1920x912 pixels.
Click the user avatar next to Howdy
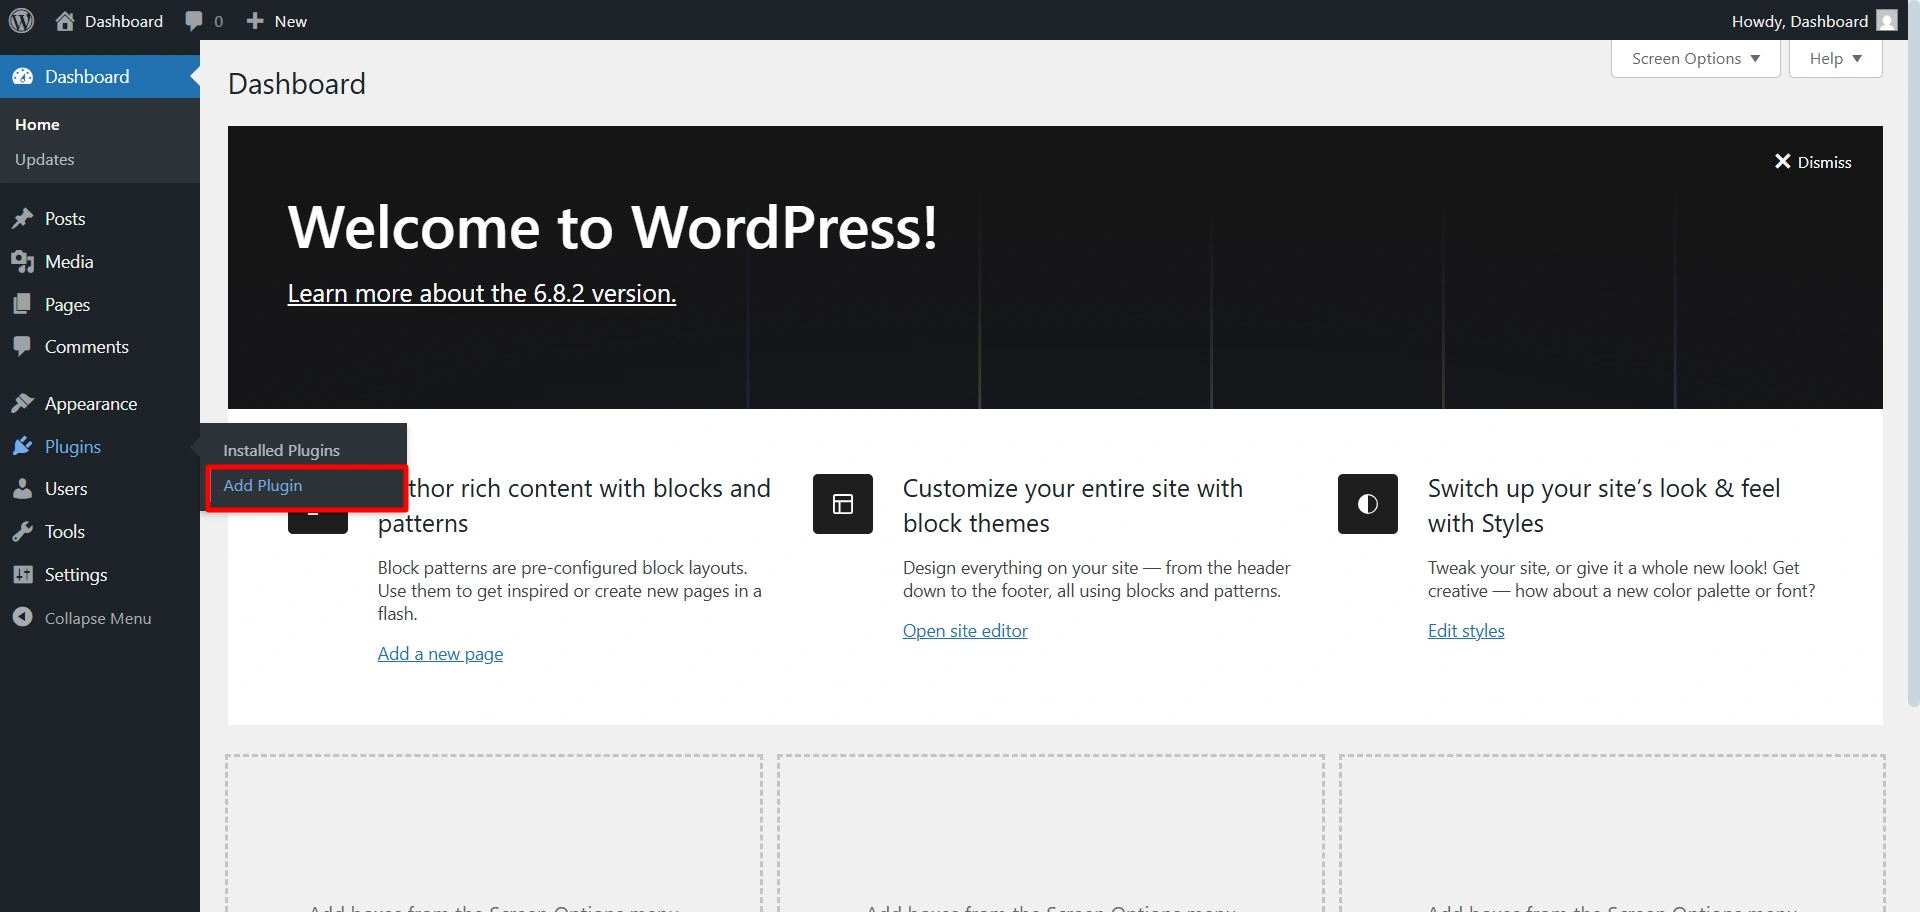point(1886,21)
